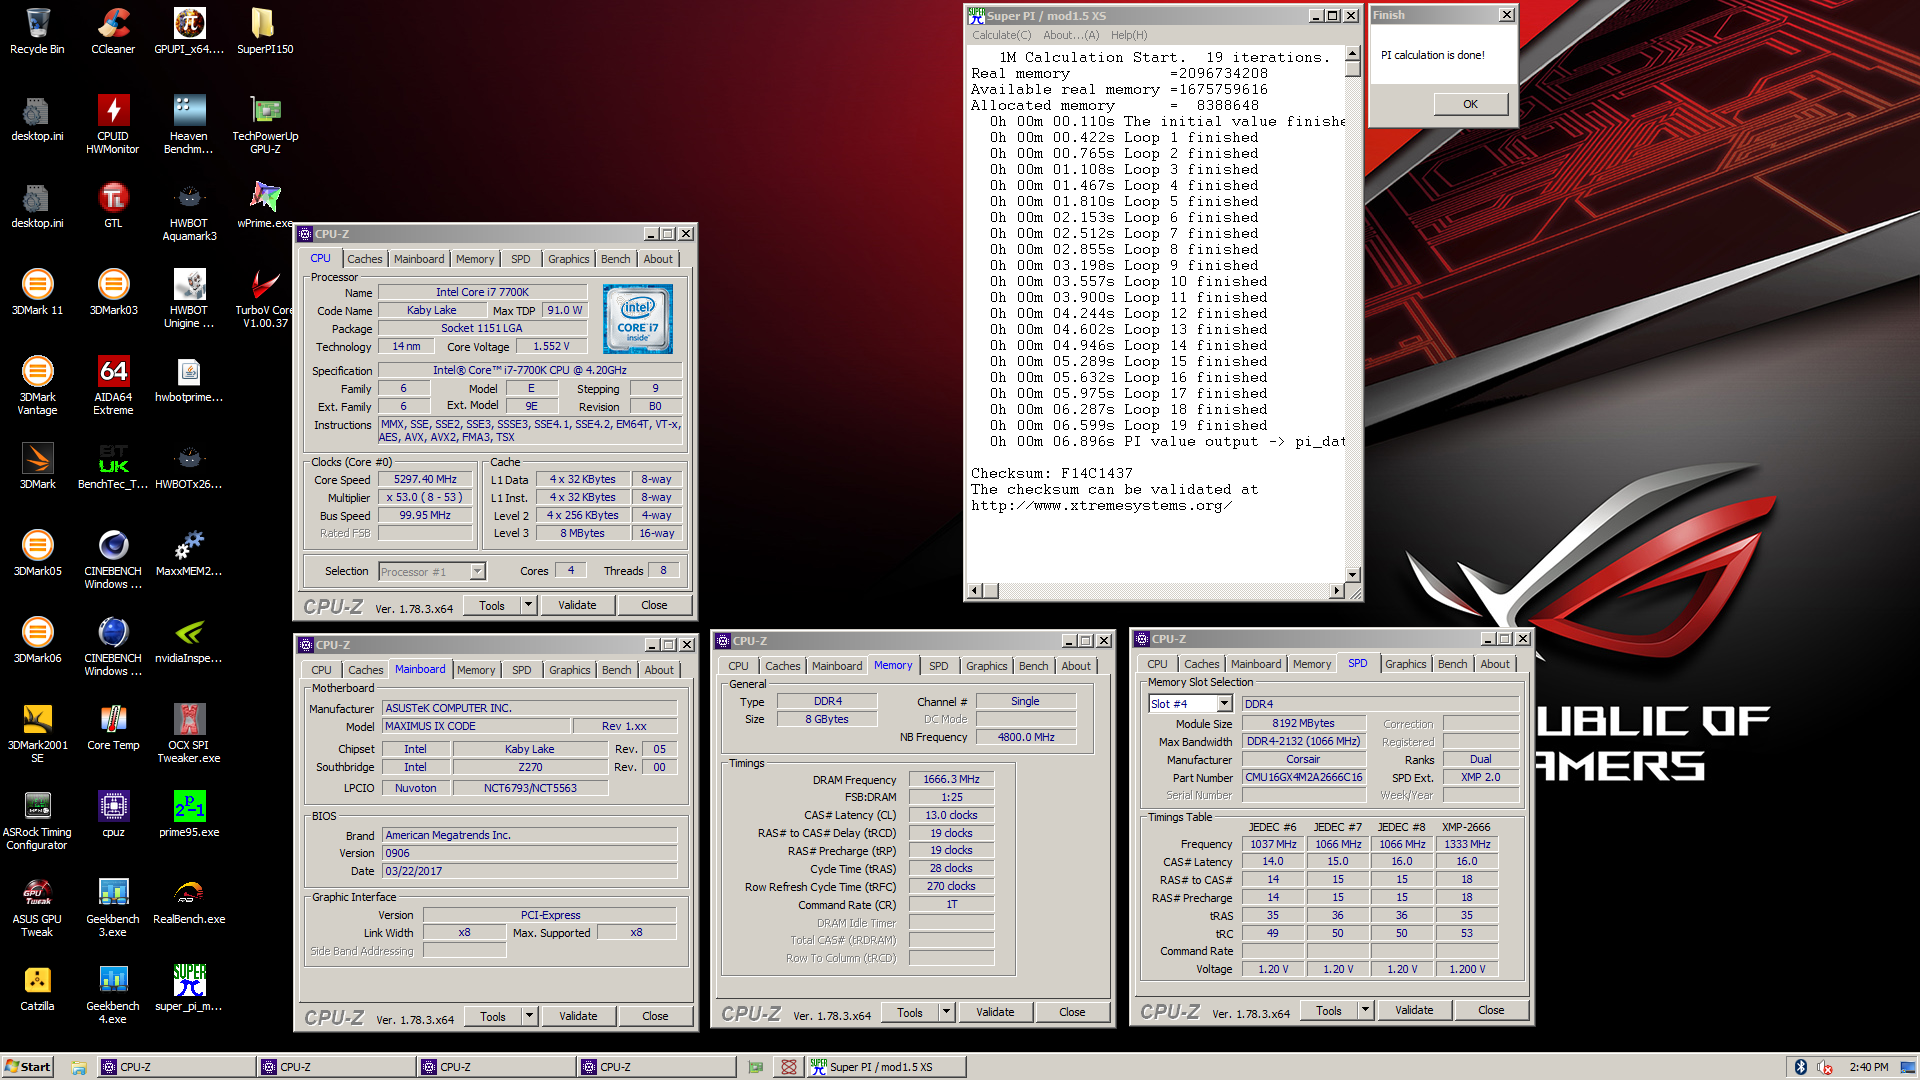The width and height of the screenshot is (1920, 1080).
Task: Select the GTL desktop icon
Action: tap(113, 205)
